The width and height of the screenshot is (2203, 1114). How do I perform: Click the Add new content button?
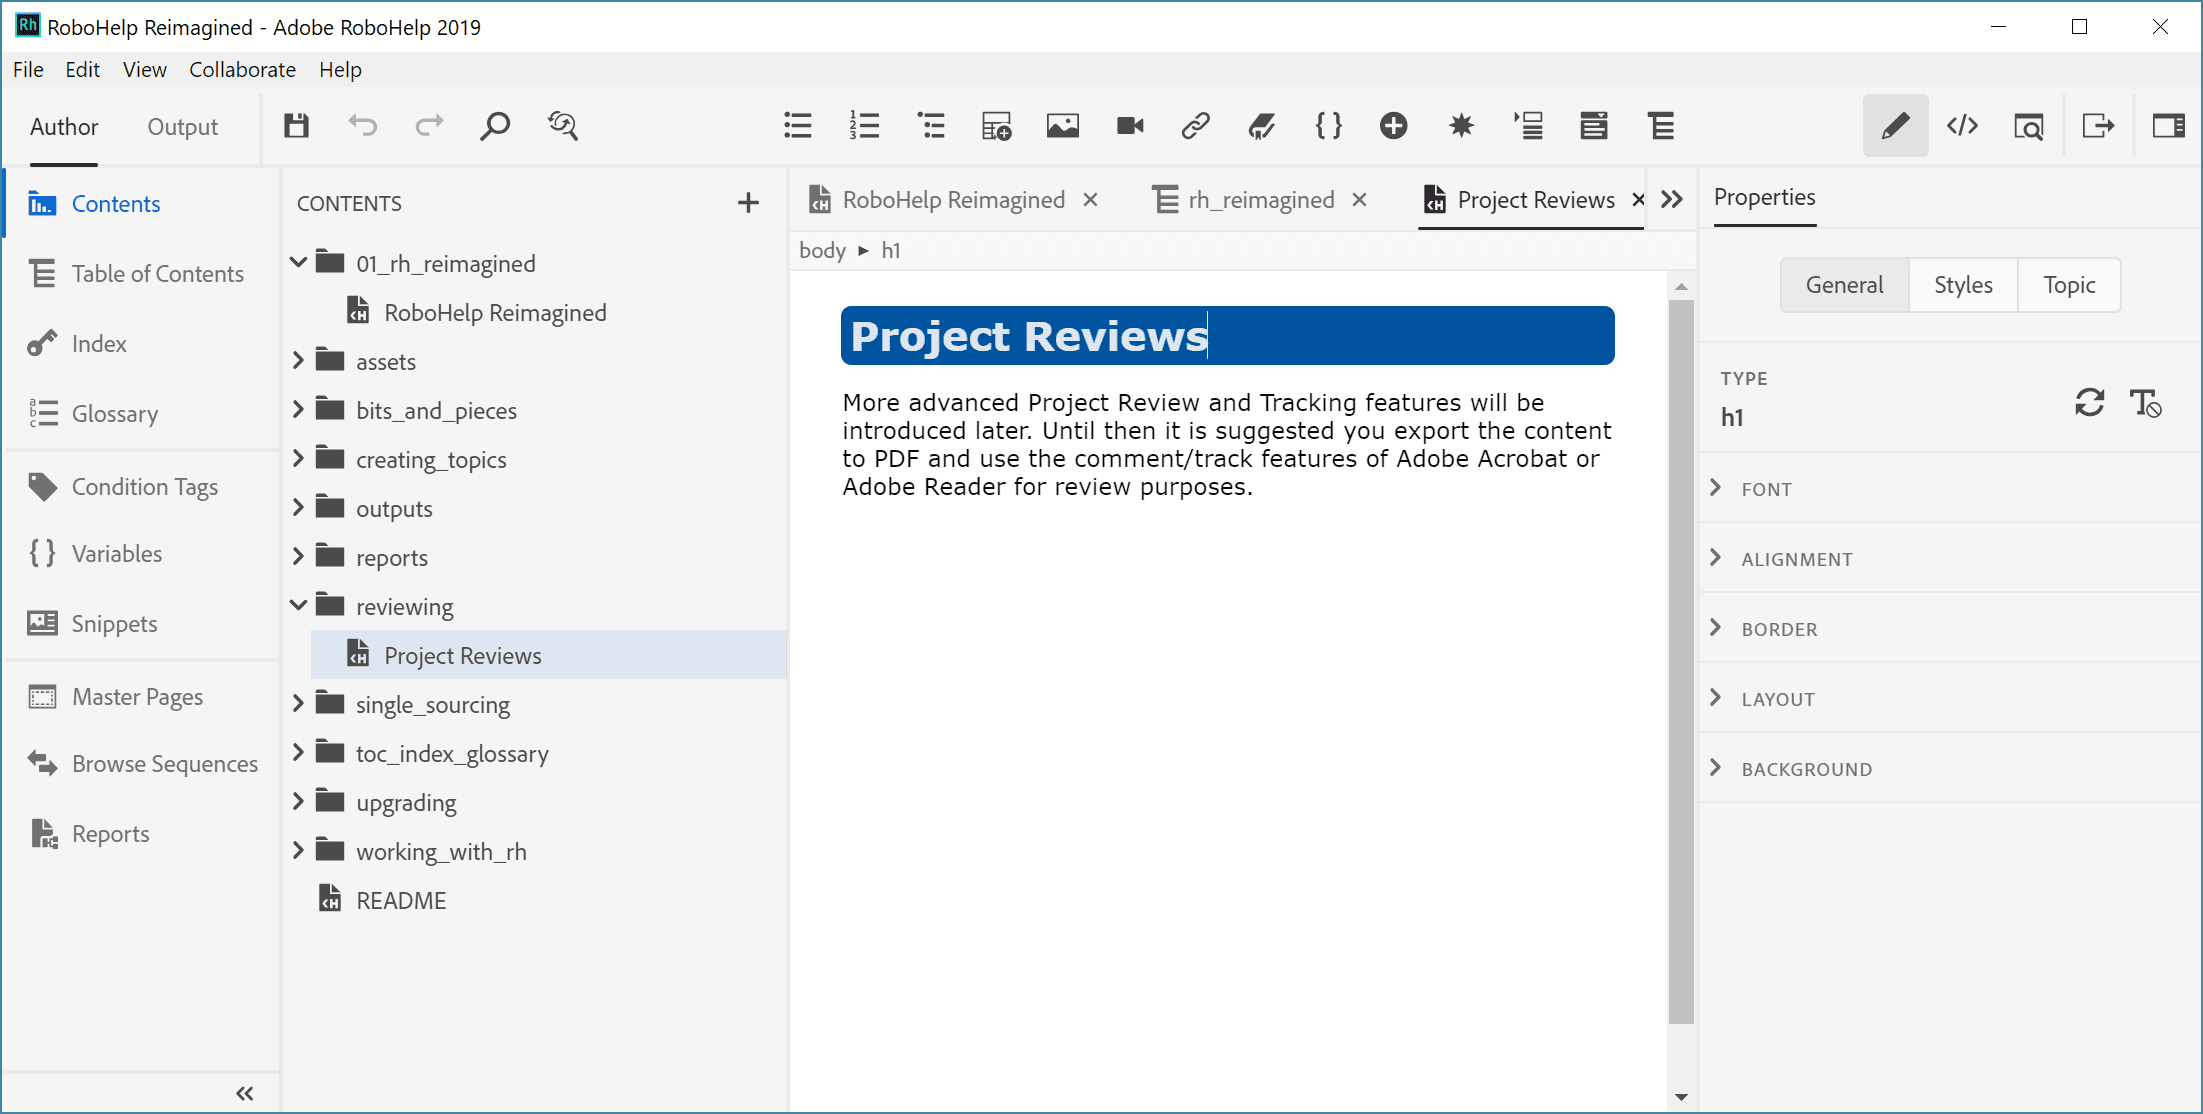(x=749, y=202)
